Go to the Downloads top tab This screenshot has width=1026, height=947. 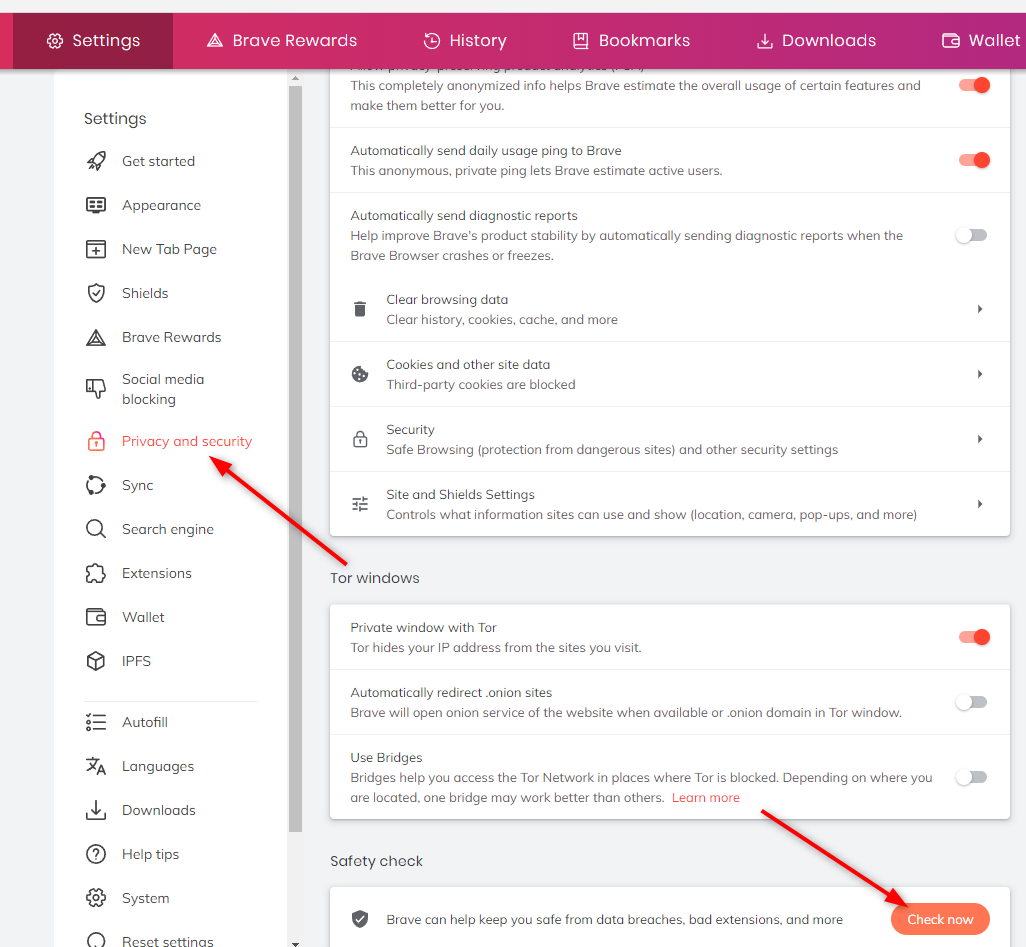tap(816, 41)
